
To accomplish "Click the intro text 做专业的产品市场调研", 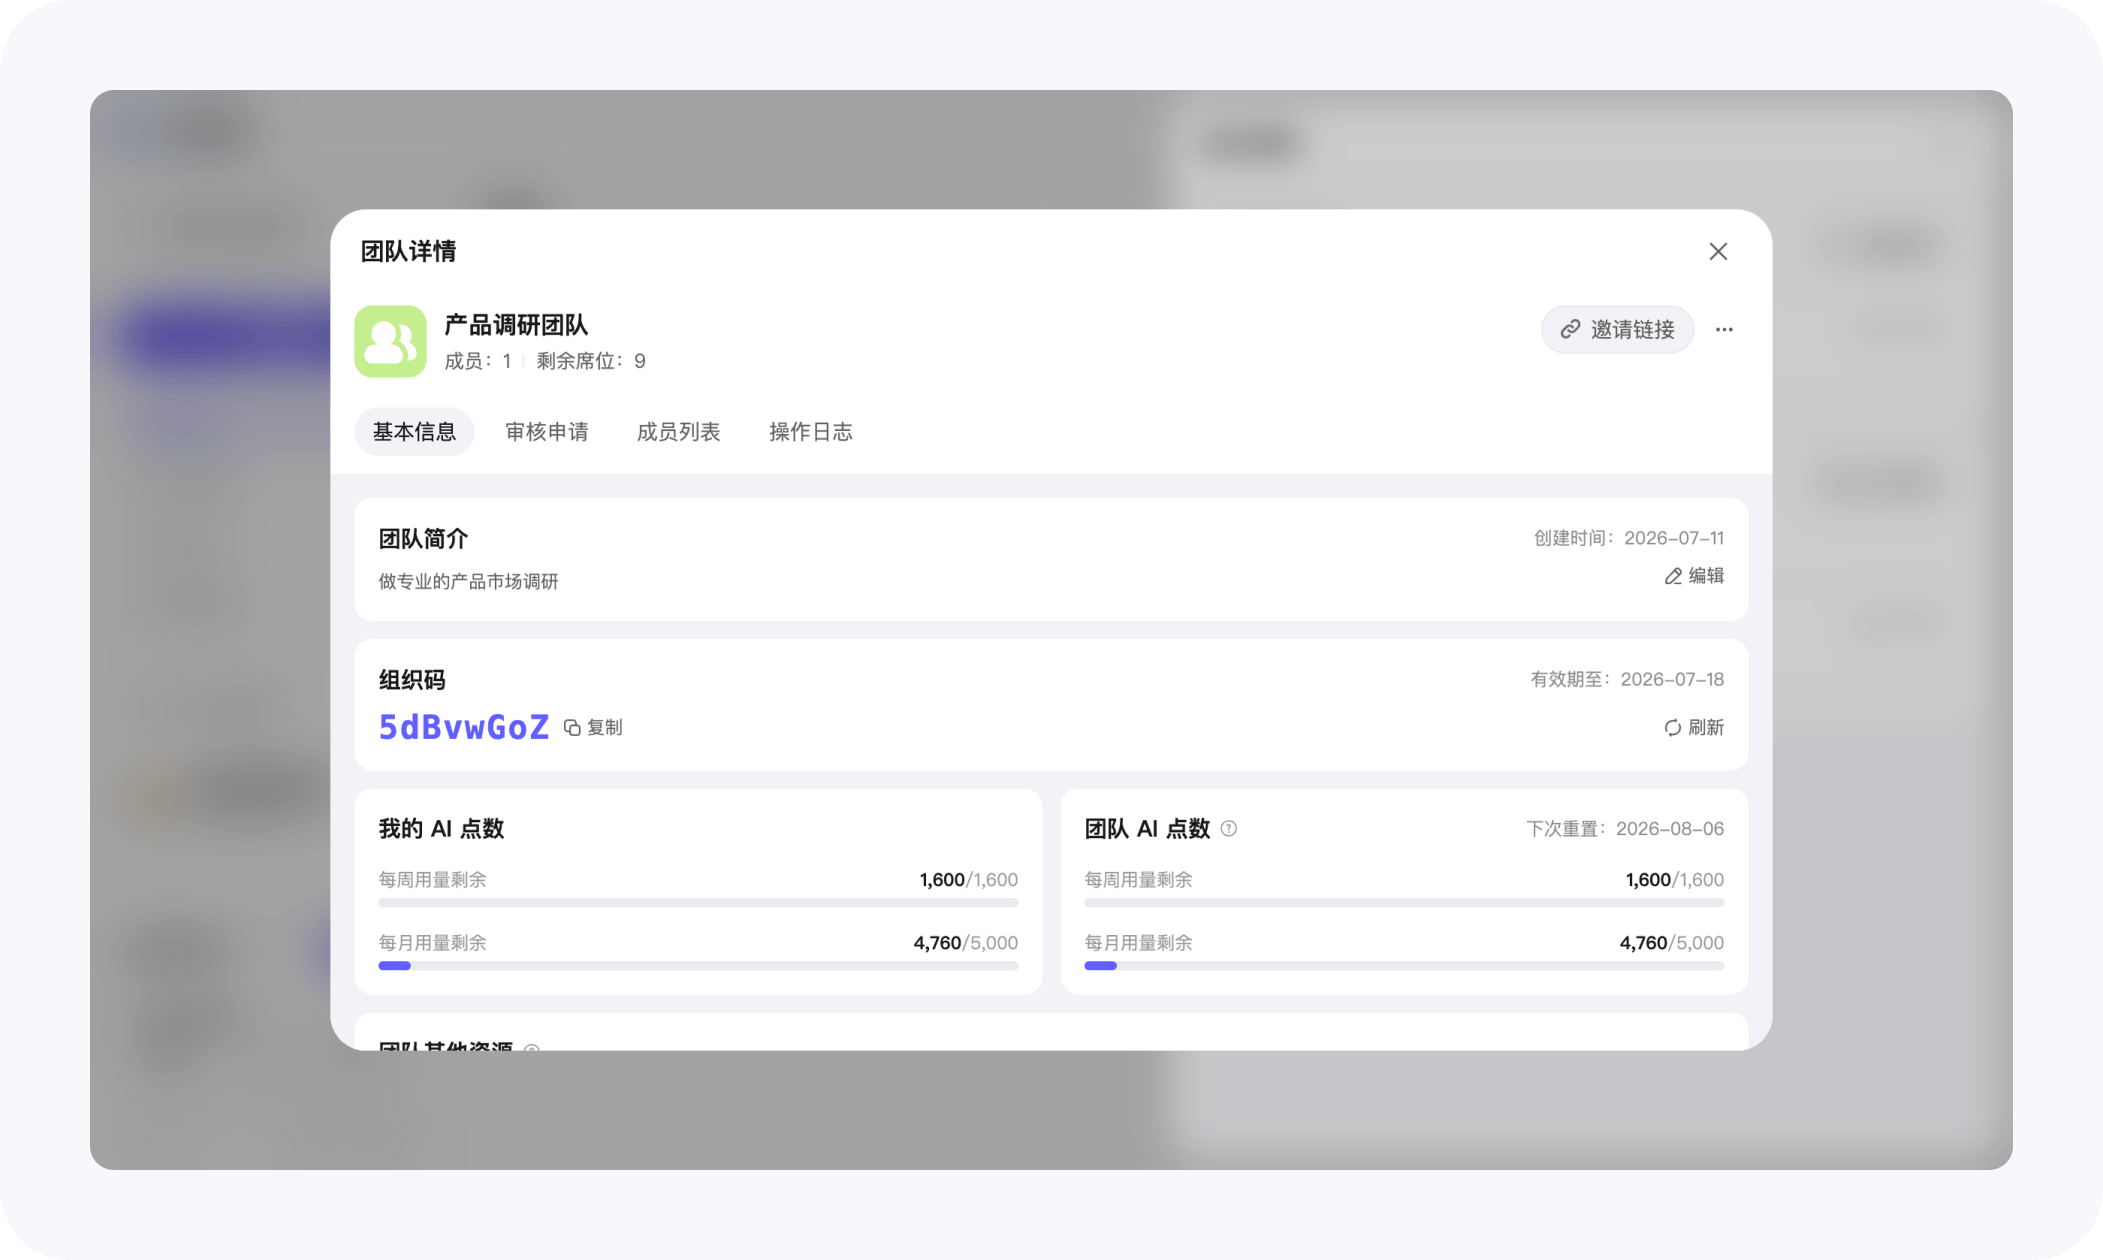I will tap(468, 582).
